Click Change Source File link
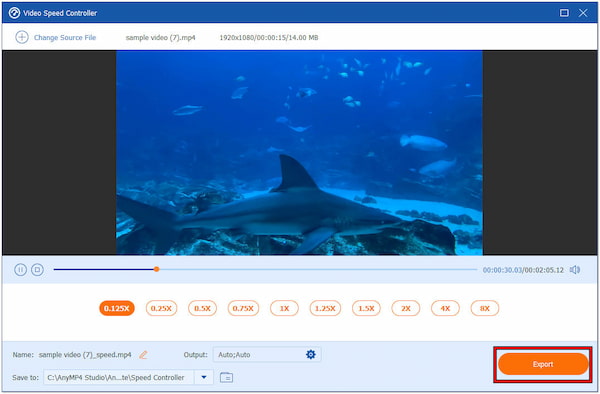 point(65,37)
